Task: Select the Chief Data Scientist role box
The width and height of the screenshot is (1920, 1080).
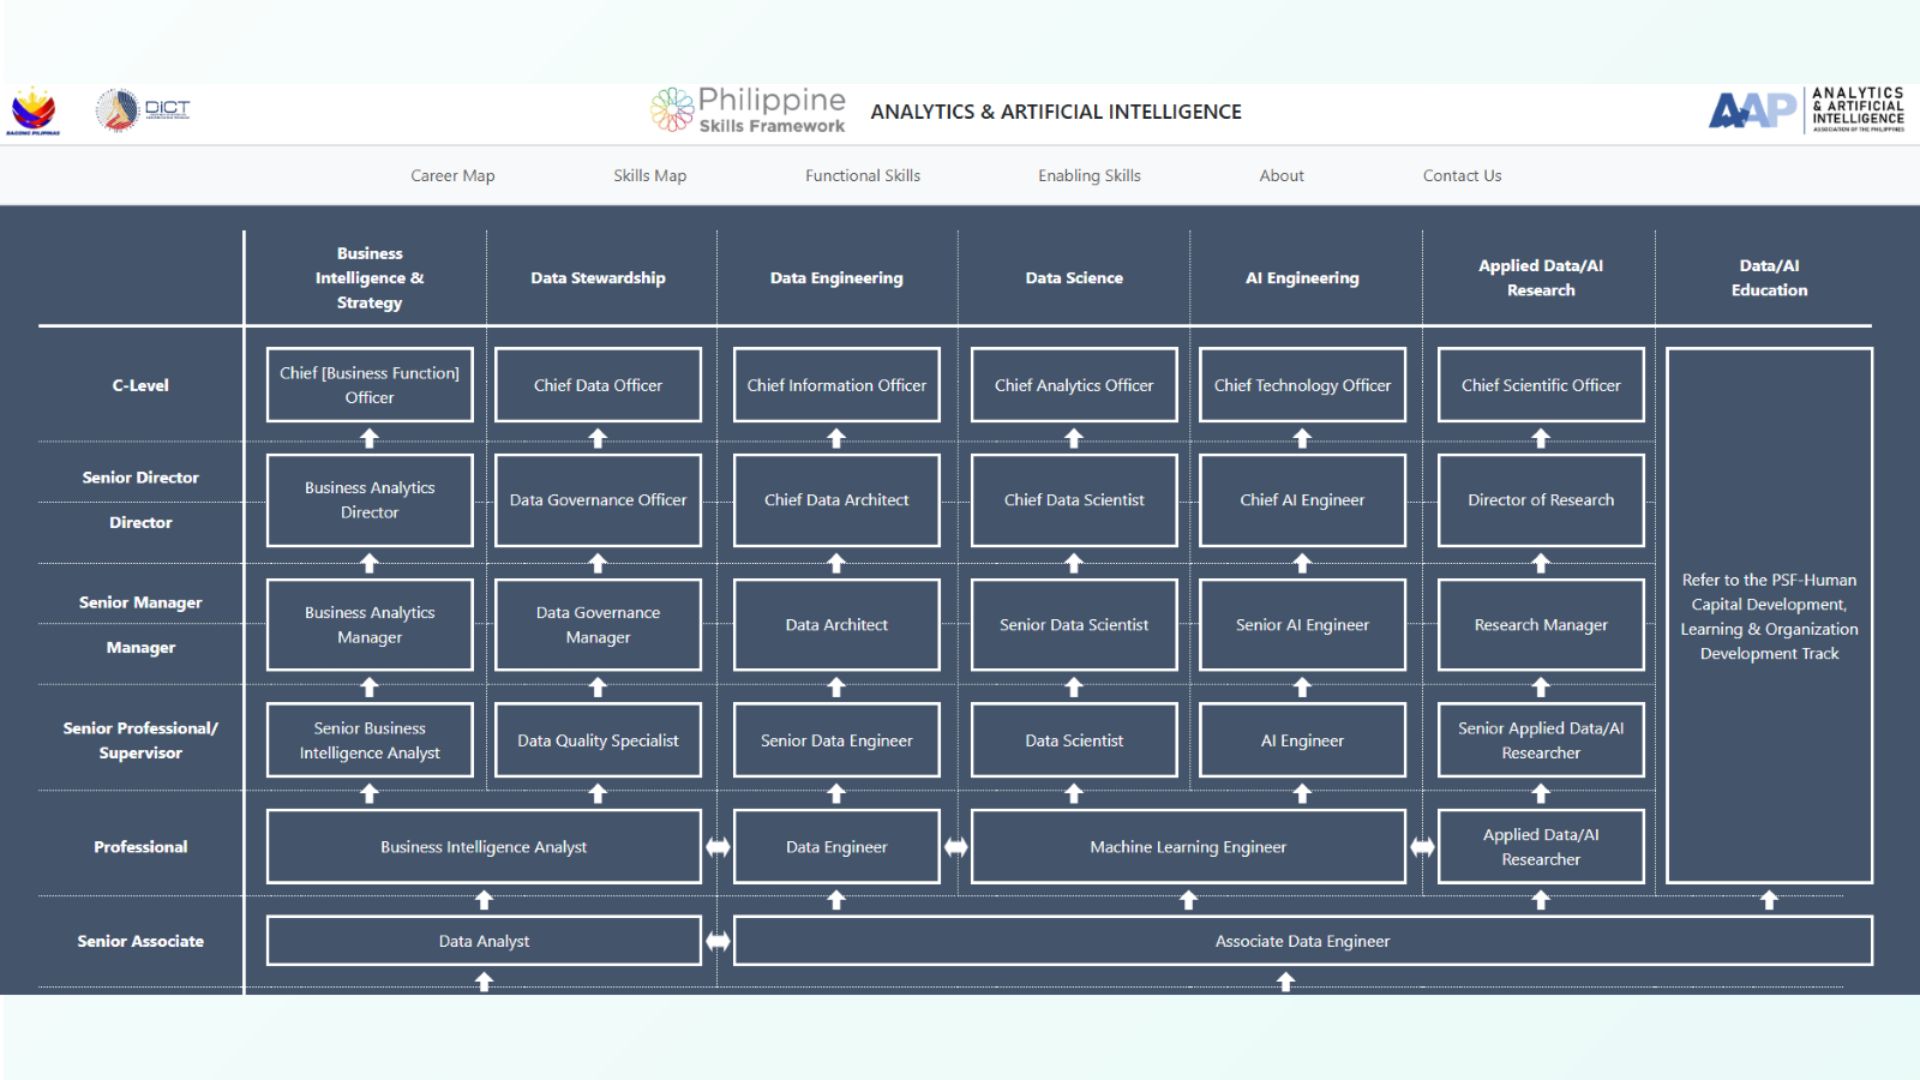Action: [1074, 500]
